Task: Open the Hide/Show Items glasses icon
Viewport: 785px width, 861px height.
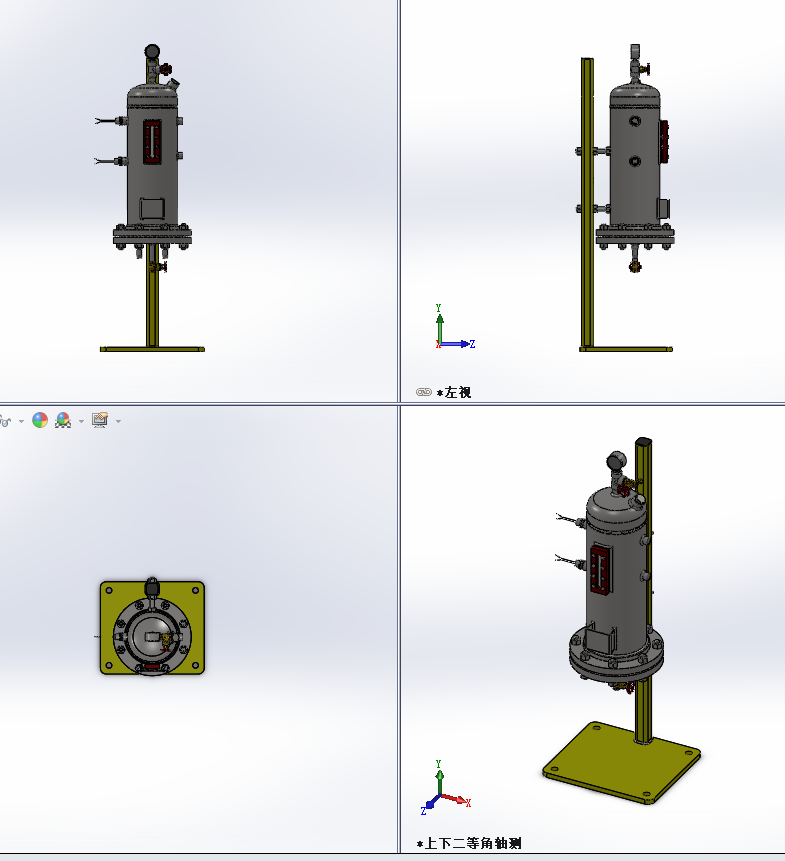Action: tap(5, 421)
